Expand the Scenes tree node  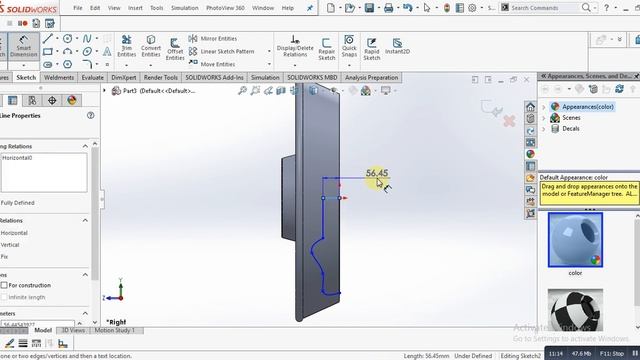tap(543, 118)
